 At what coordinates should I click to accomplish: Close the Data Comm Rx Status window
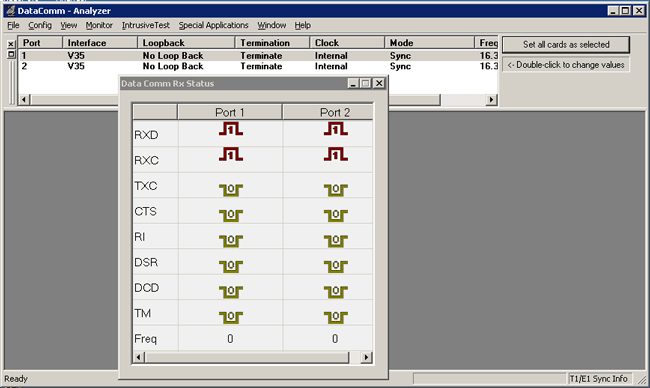[379, 83]
